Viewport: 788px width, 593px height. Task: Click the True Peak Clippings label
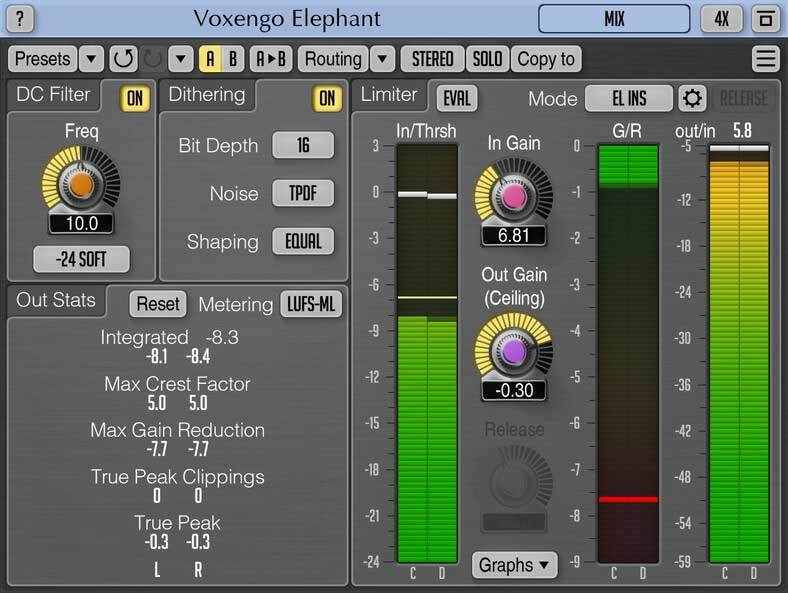pyautogui.click(x=177, y=477)
